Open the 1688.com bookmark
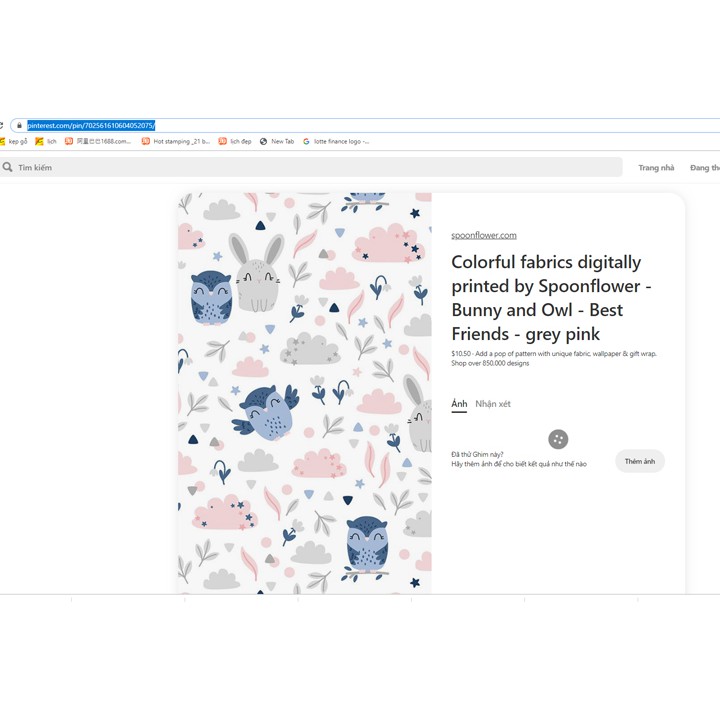720x720 pixels. point(98,141)
